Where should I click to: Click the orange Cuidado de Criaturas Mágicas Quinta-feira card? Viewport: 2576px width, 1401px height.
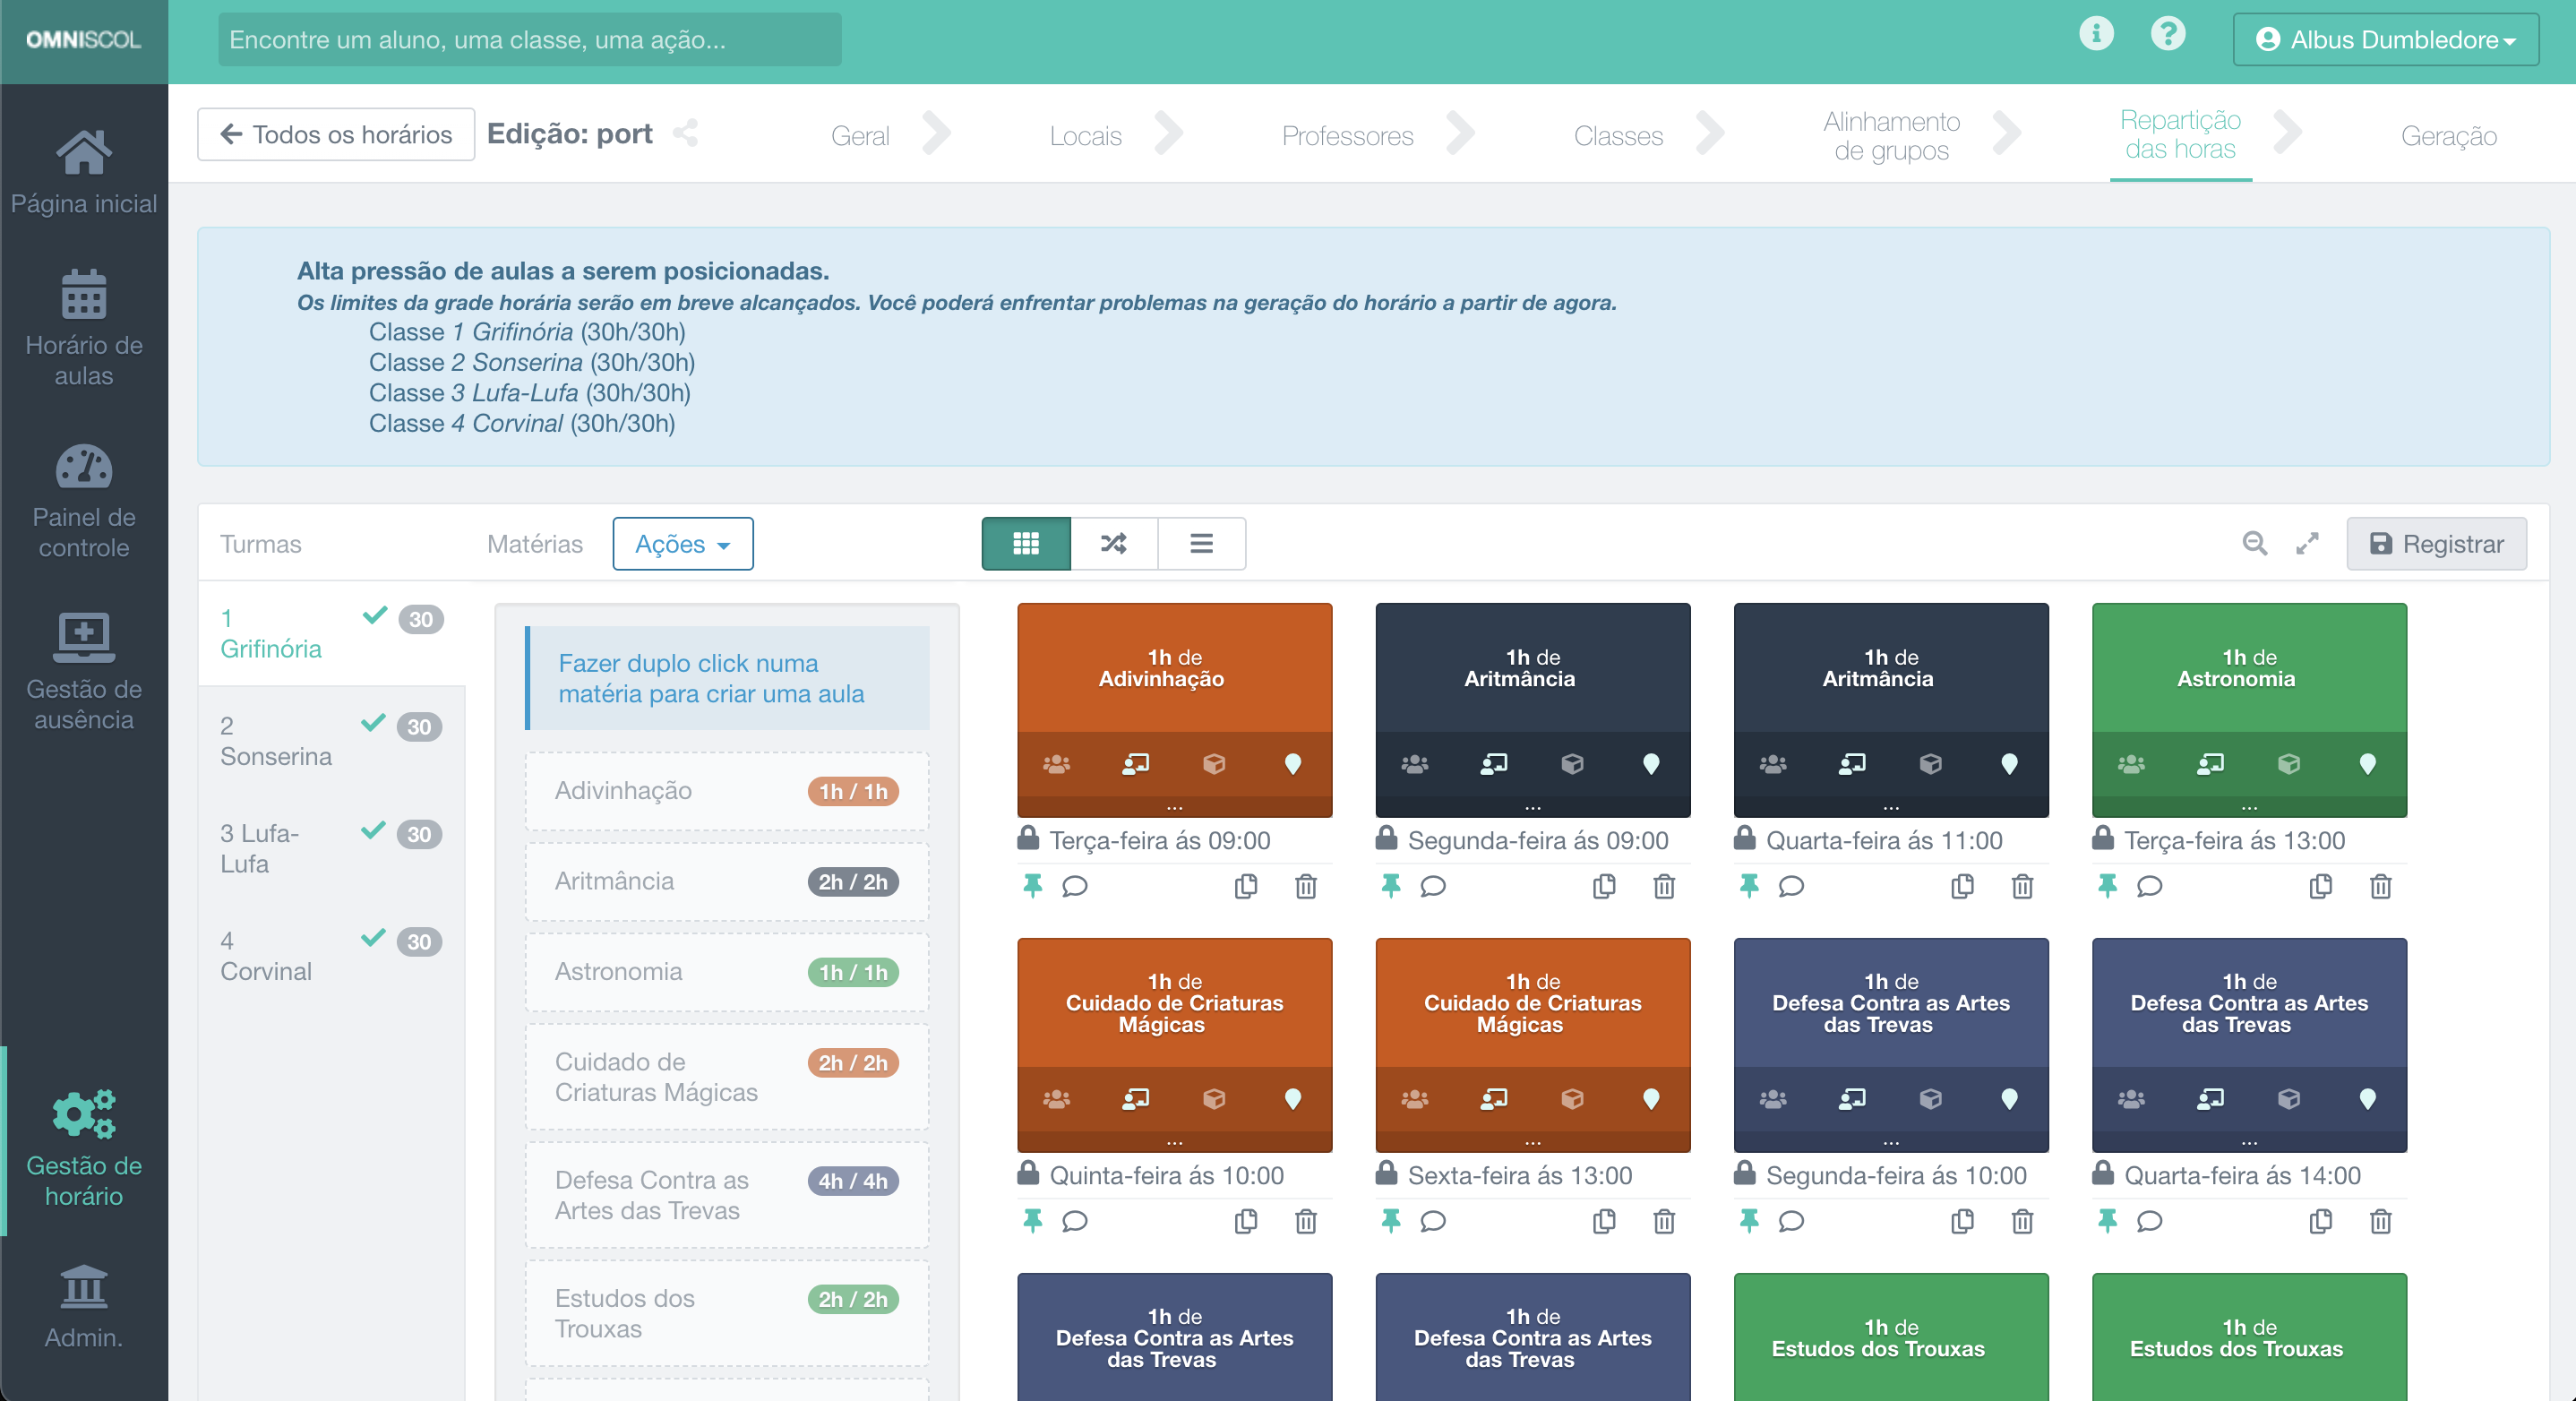(x=1174, y=1003)
